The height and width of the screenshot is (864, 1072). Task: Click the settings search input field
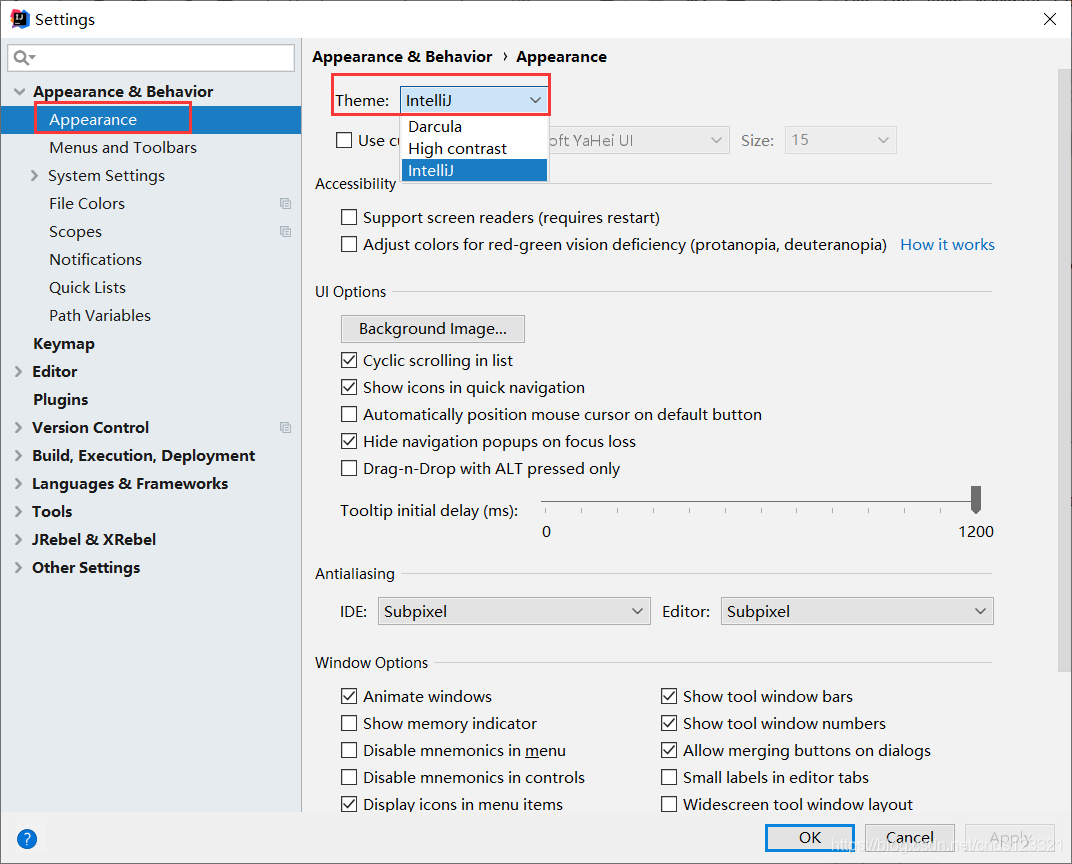tap(151, 57)
